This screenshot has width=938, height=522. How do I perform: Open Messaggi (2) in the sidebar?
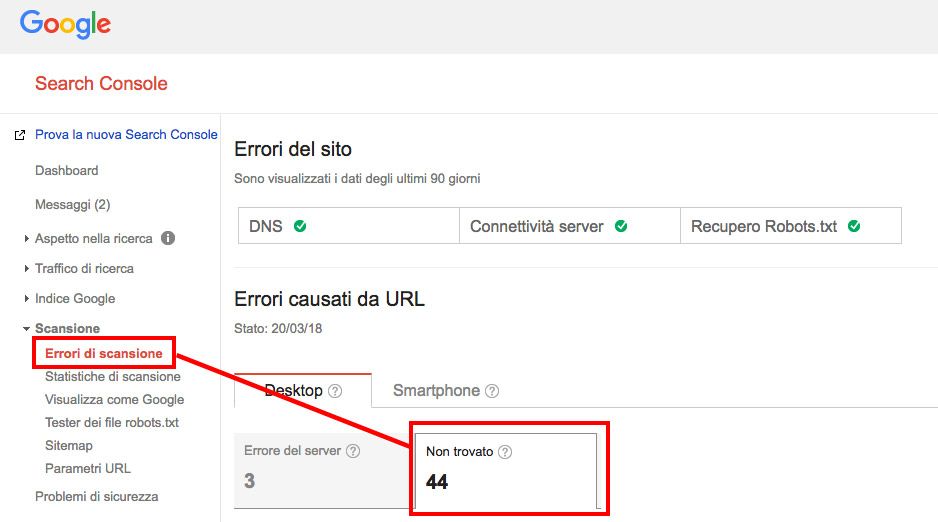pos(72,204)
